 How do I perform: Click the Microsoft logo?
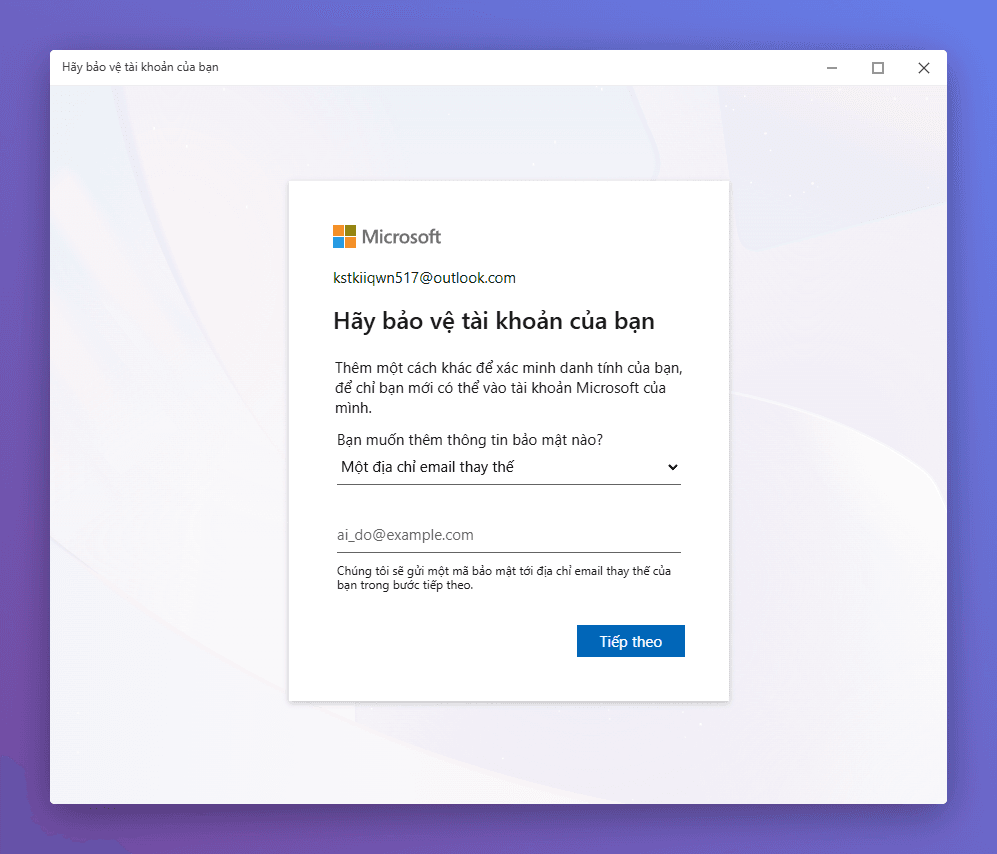pos(387,236)
